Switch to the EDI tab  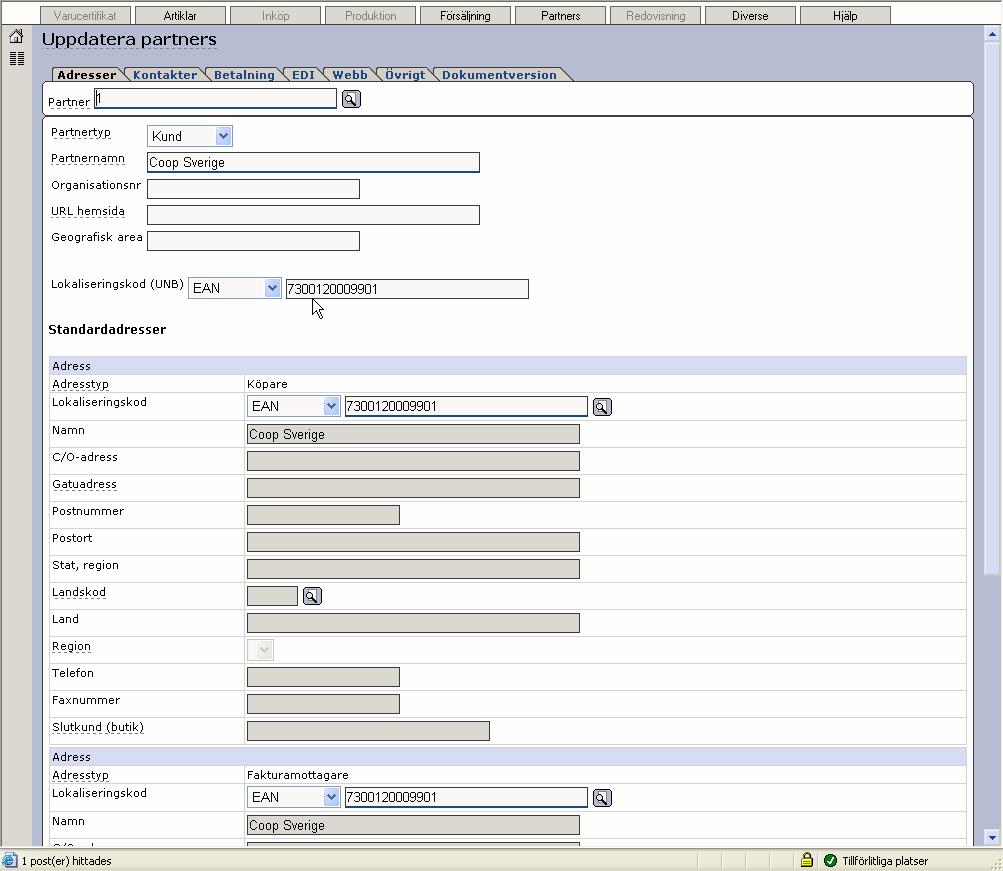(x=303, y=75)
